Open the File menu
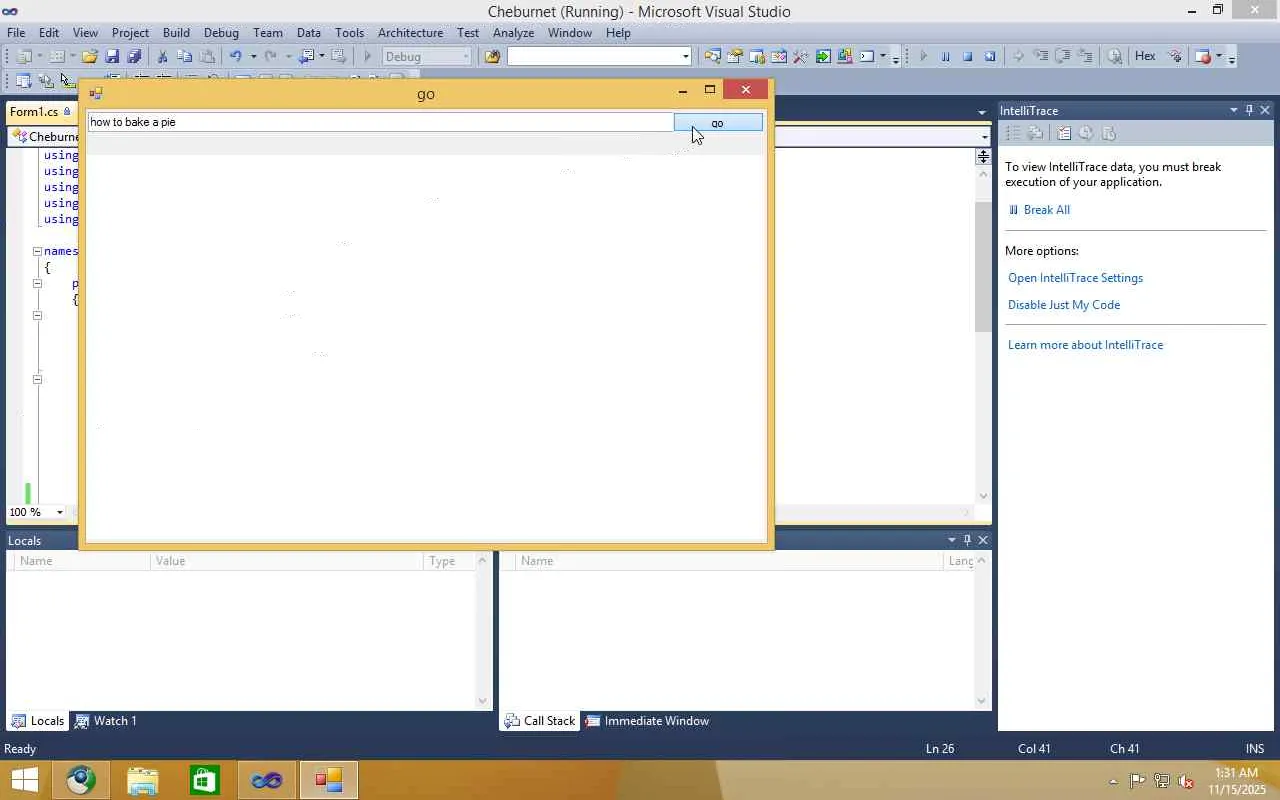 point(16,33)
